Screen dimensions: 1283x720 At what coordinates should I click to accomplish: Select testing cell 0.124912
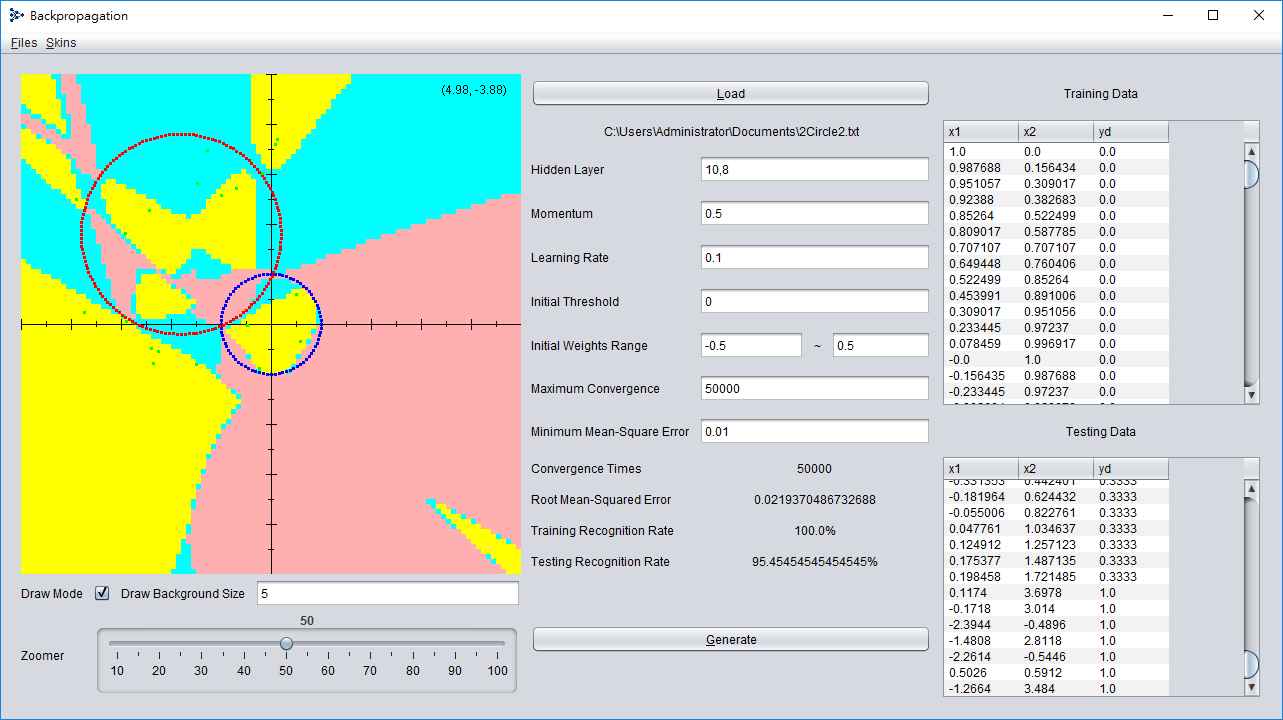tap(981, 545)
